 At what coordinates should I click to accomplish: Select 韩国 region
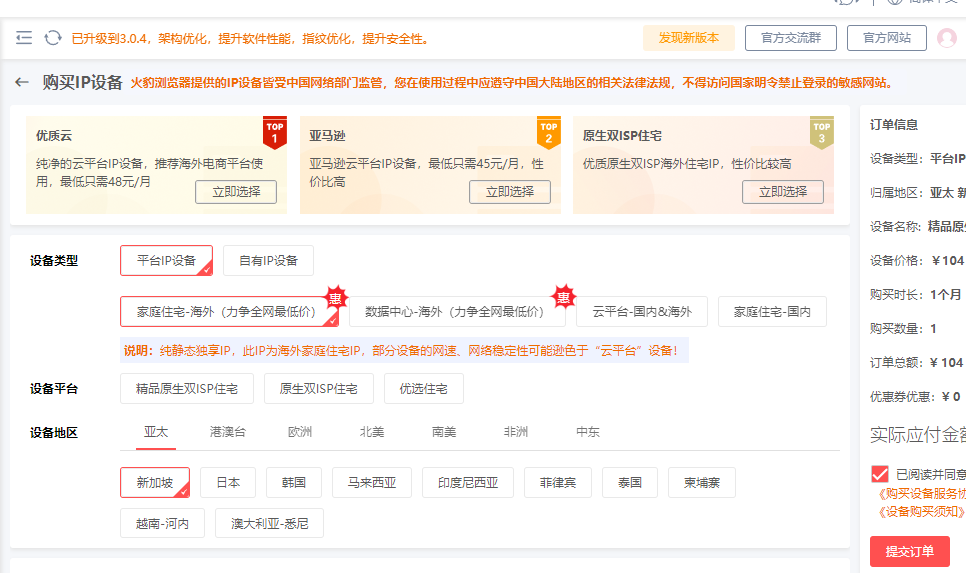[294, 482]
